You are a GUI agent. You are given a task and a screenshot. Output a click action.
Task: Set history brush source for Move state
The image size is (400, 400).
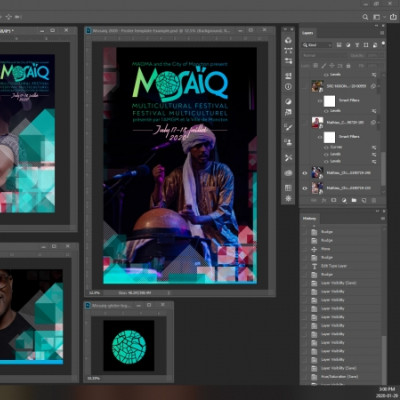click(x=305, y=249)
